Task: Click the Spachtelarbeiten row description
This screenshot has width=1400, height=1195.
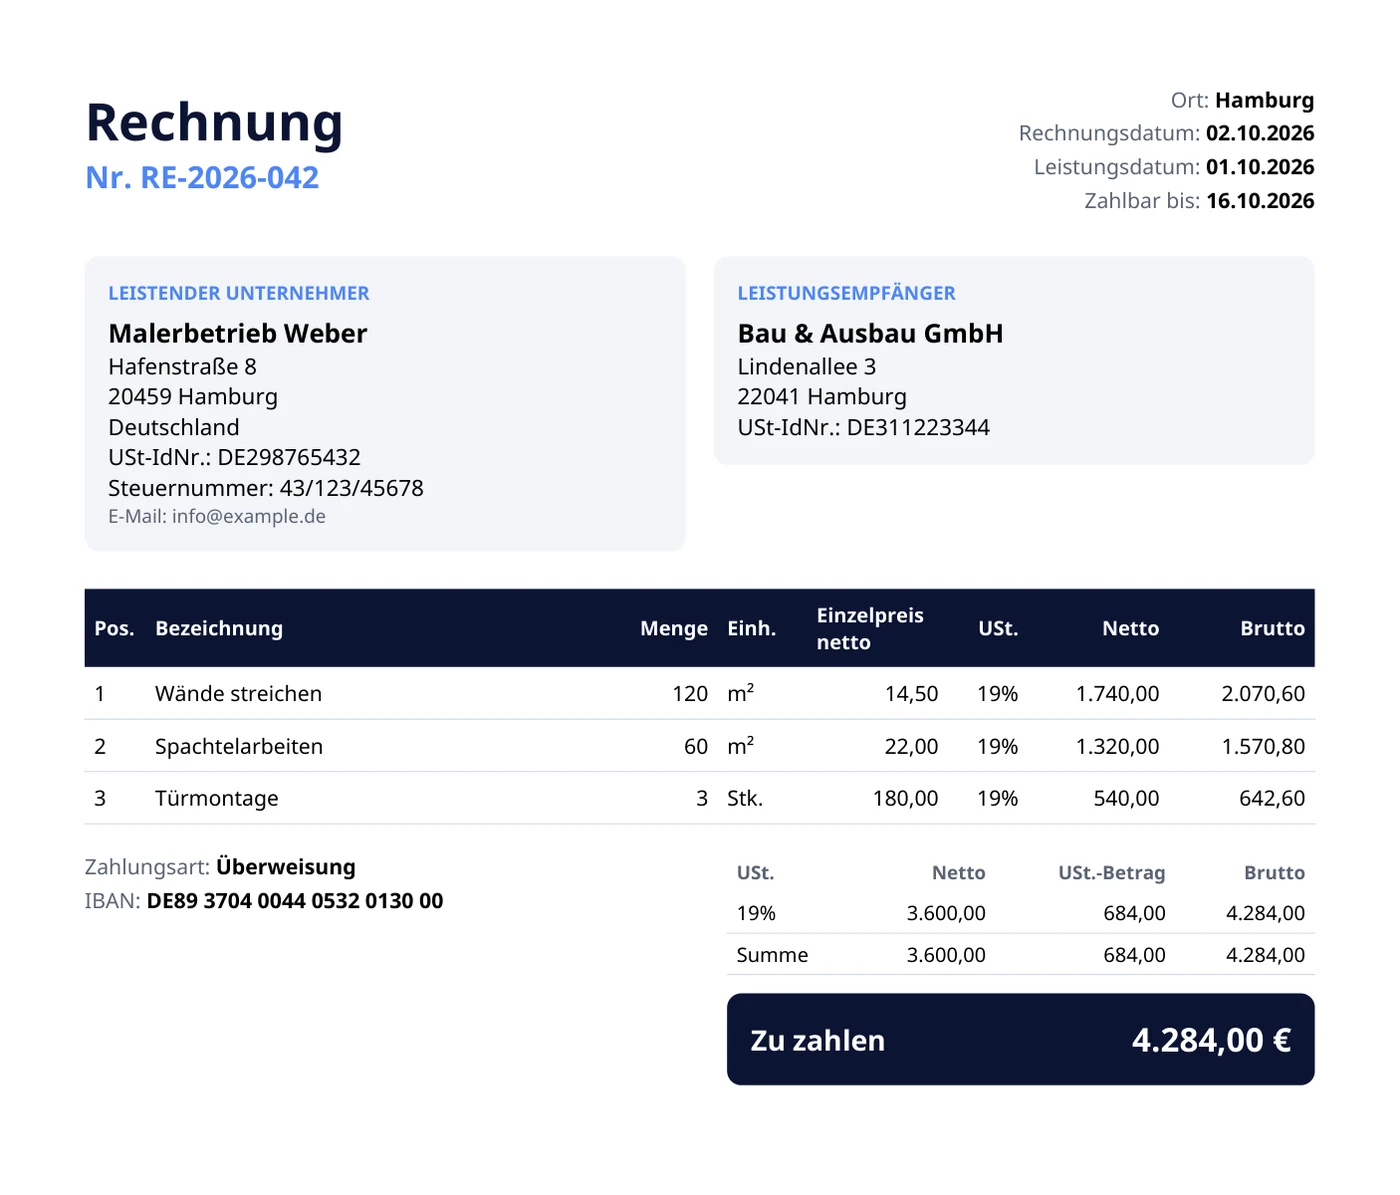Action: [x=239, y=746]
